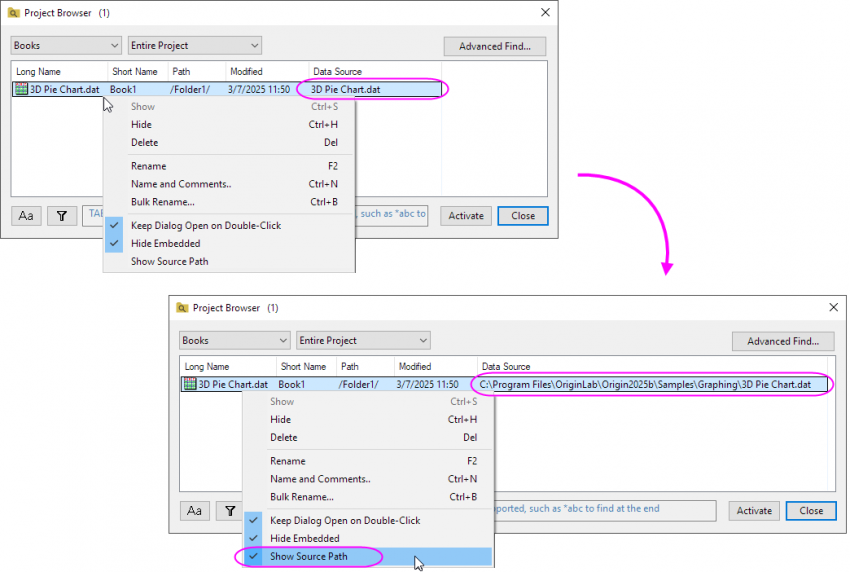Viewport: 850px width, 572px height.
Task: Select Name and Comments.. in the lower context menu
Action: coord(320,479)
